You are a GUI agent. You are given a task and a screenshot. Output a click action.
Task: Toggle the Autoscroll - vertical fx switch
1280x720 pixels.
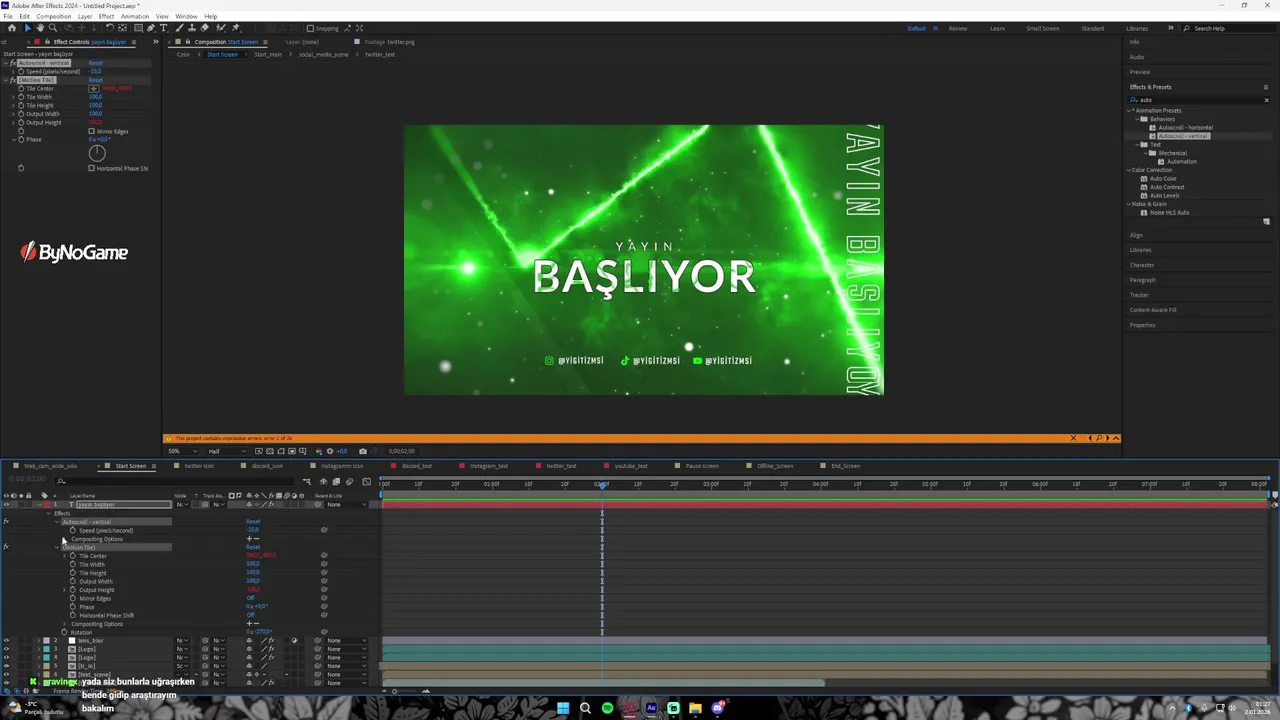click(x=12, y=63)
